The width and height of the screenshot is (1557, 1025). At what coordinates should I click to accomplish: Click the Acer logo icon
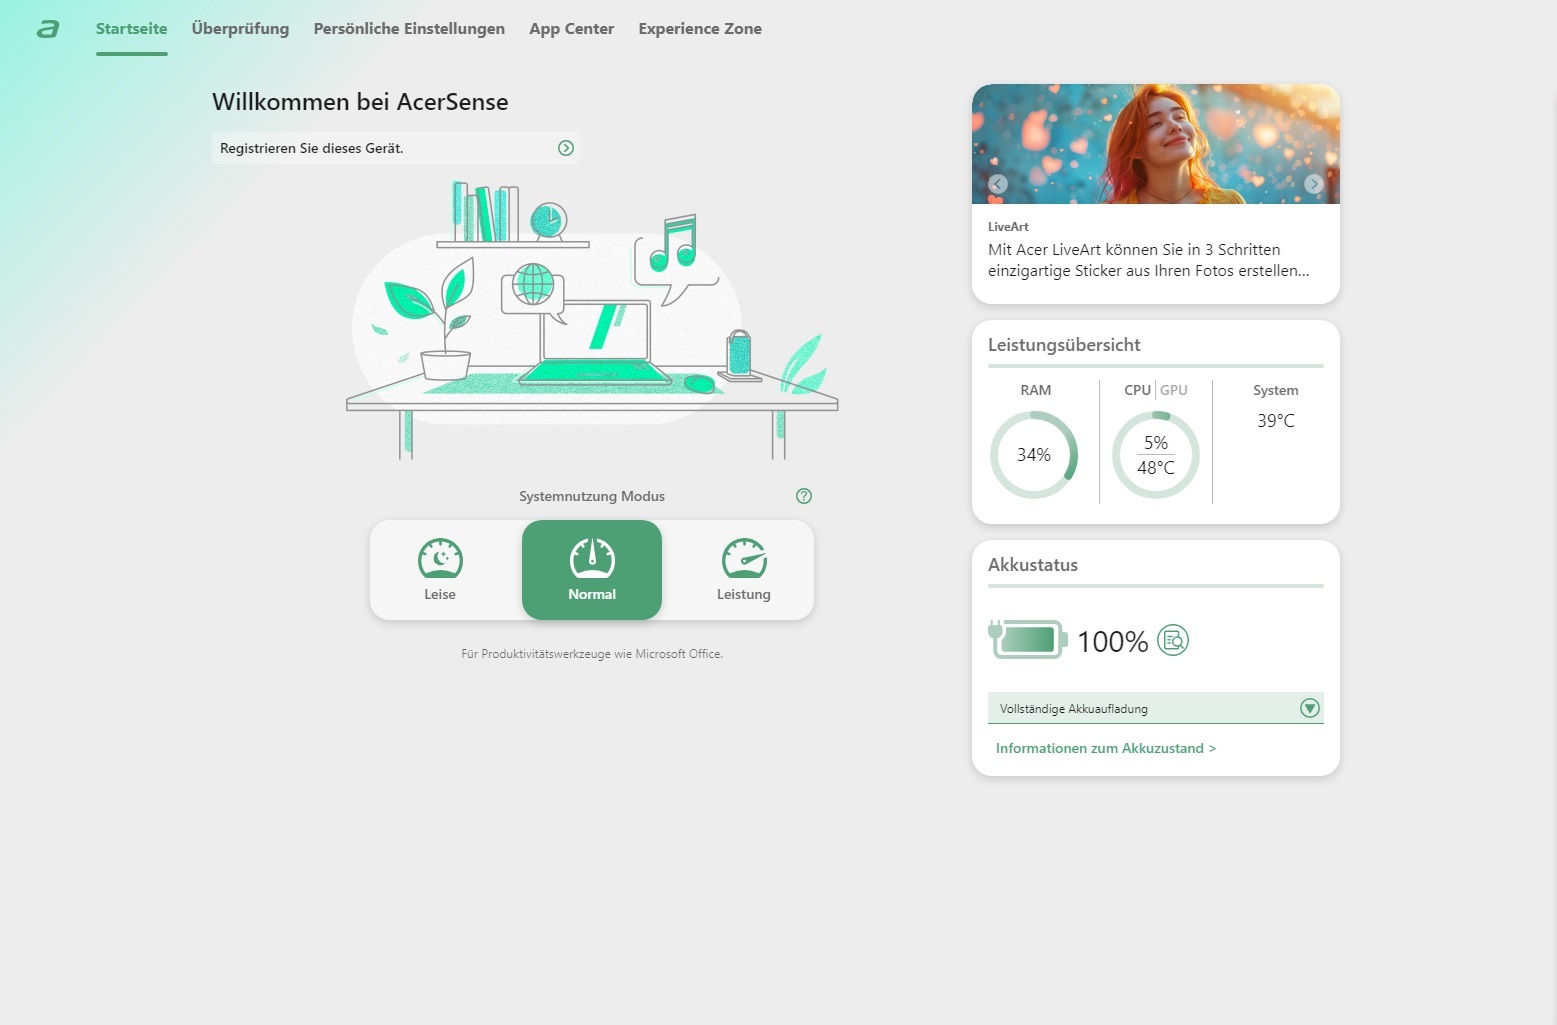[x=48, y=29]
